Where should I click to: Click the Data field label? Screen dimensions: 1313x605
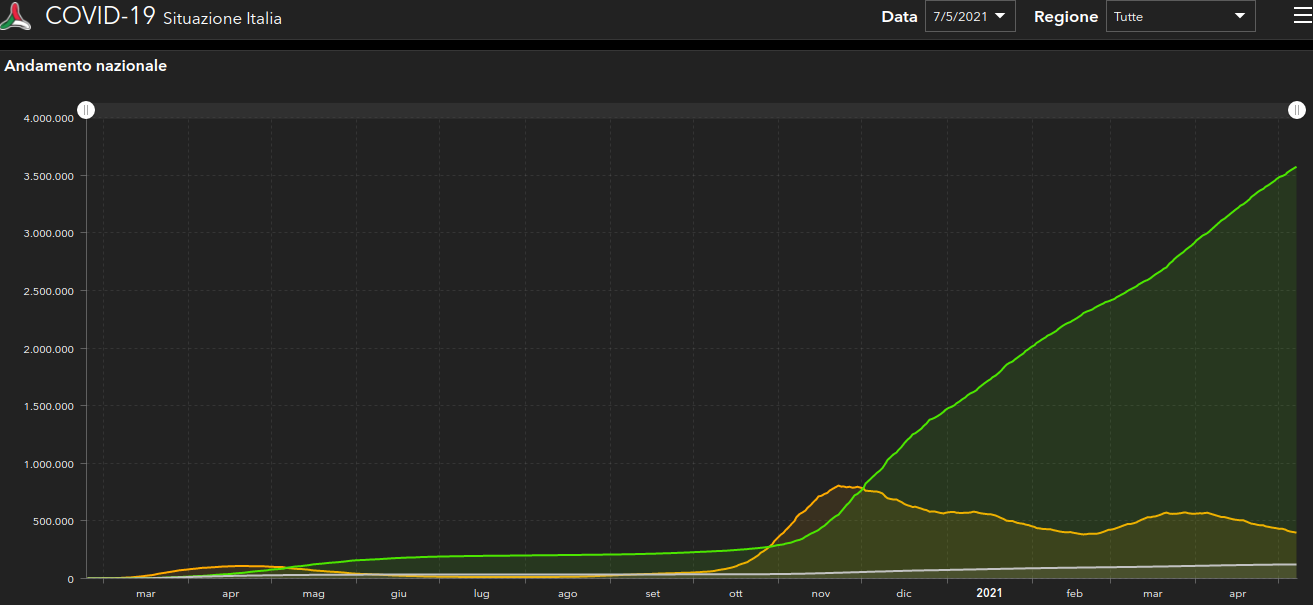click(899, 17)
